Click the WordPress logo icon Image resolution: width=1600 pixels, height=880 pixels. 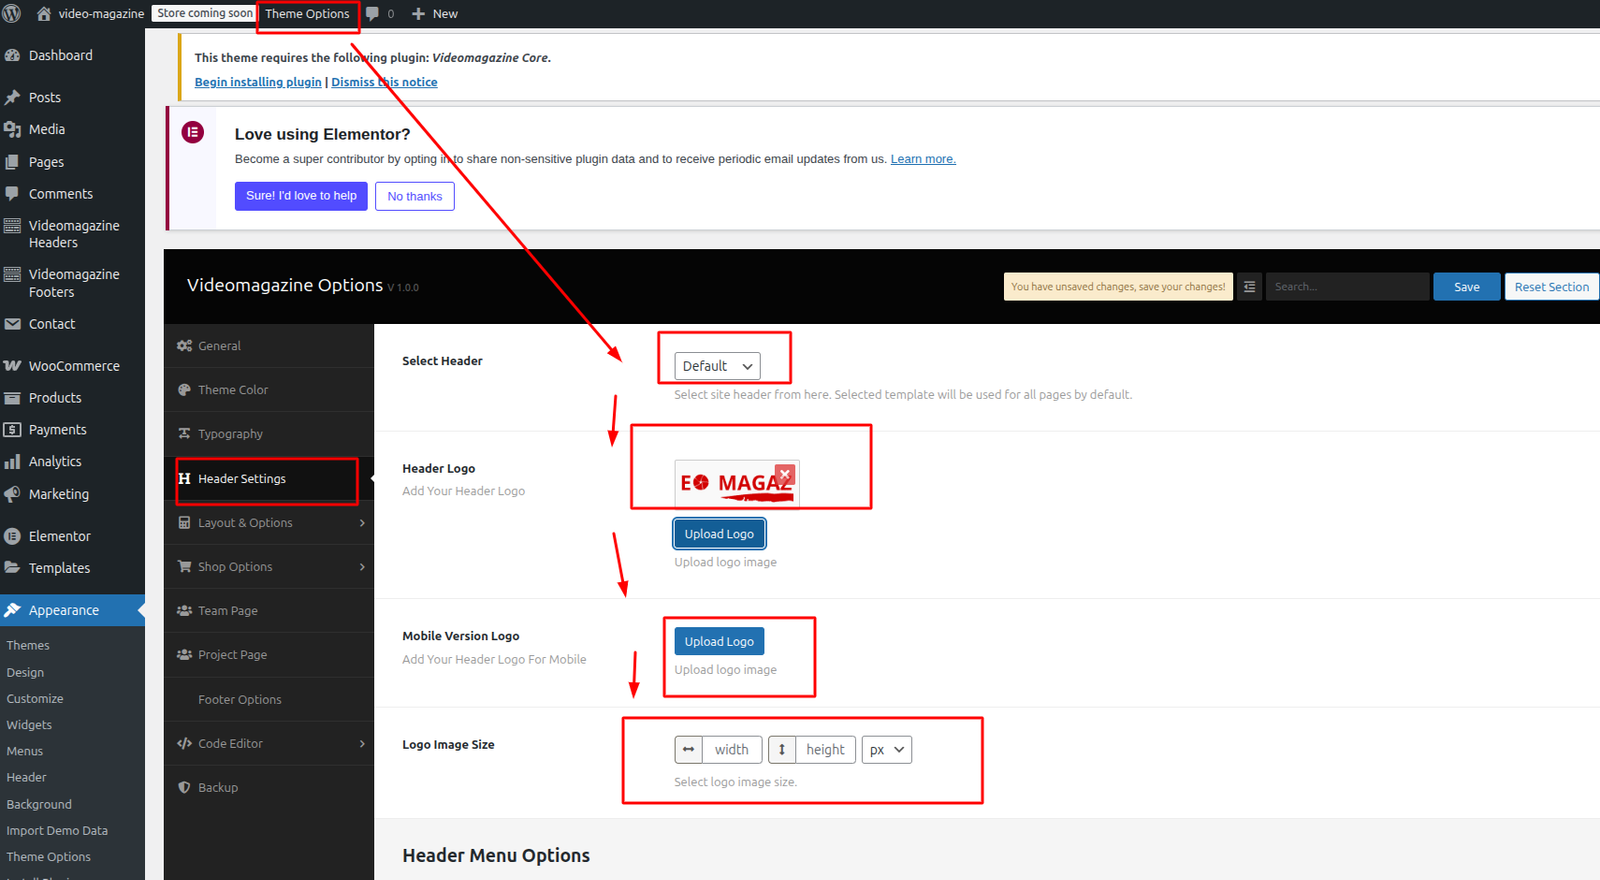pyautogui.click(x=12, y=14)
